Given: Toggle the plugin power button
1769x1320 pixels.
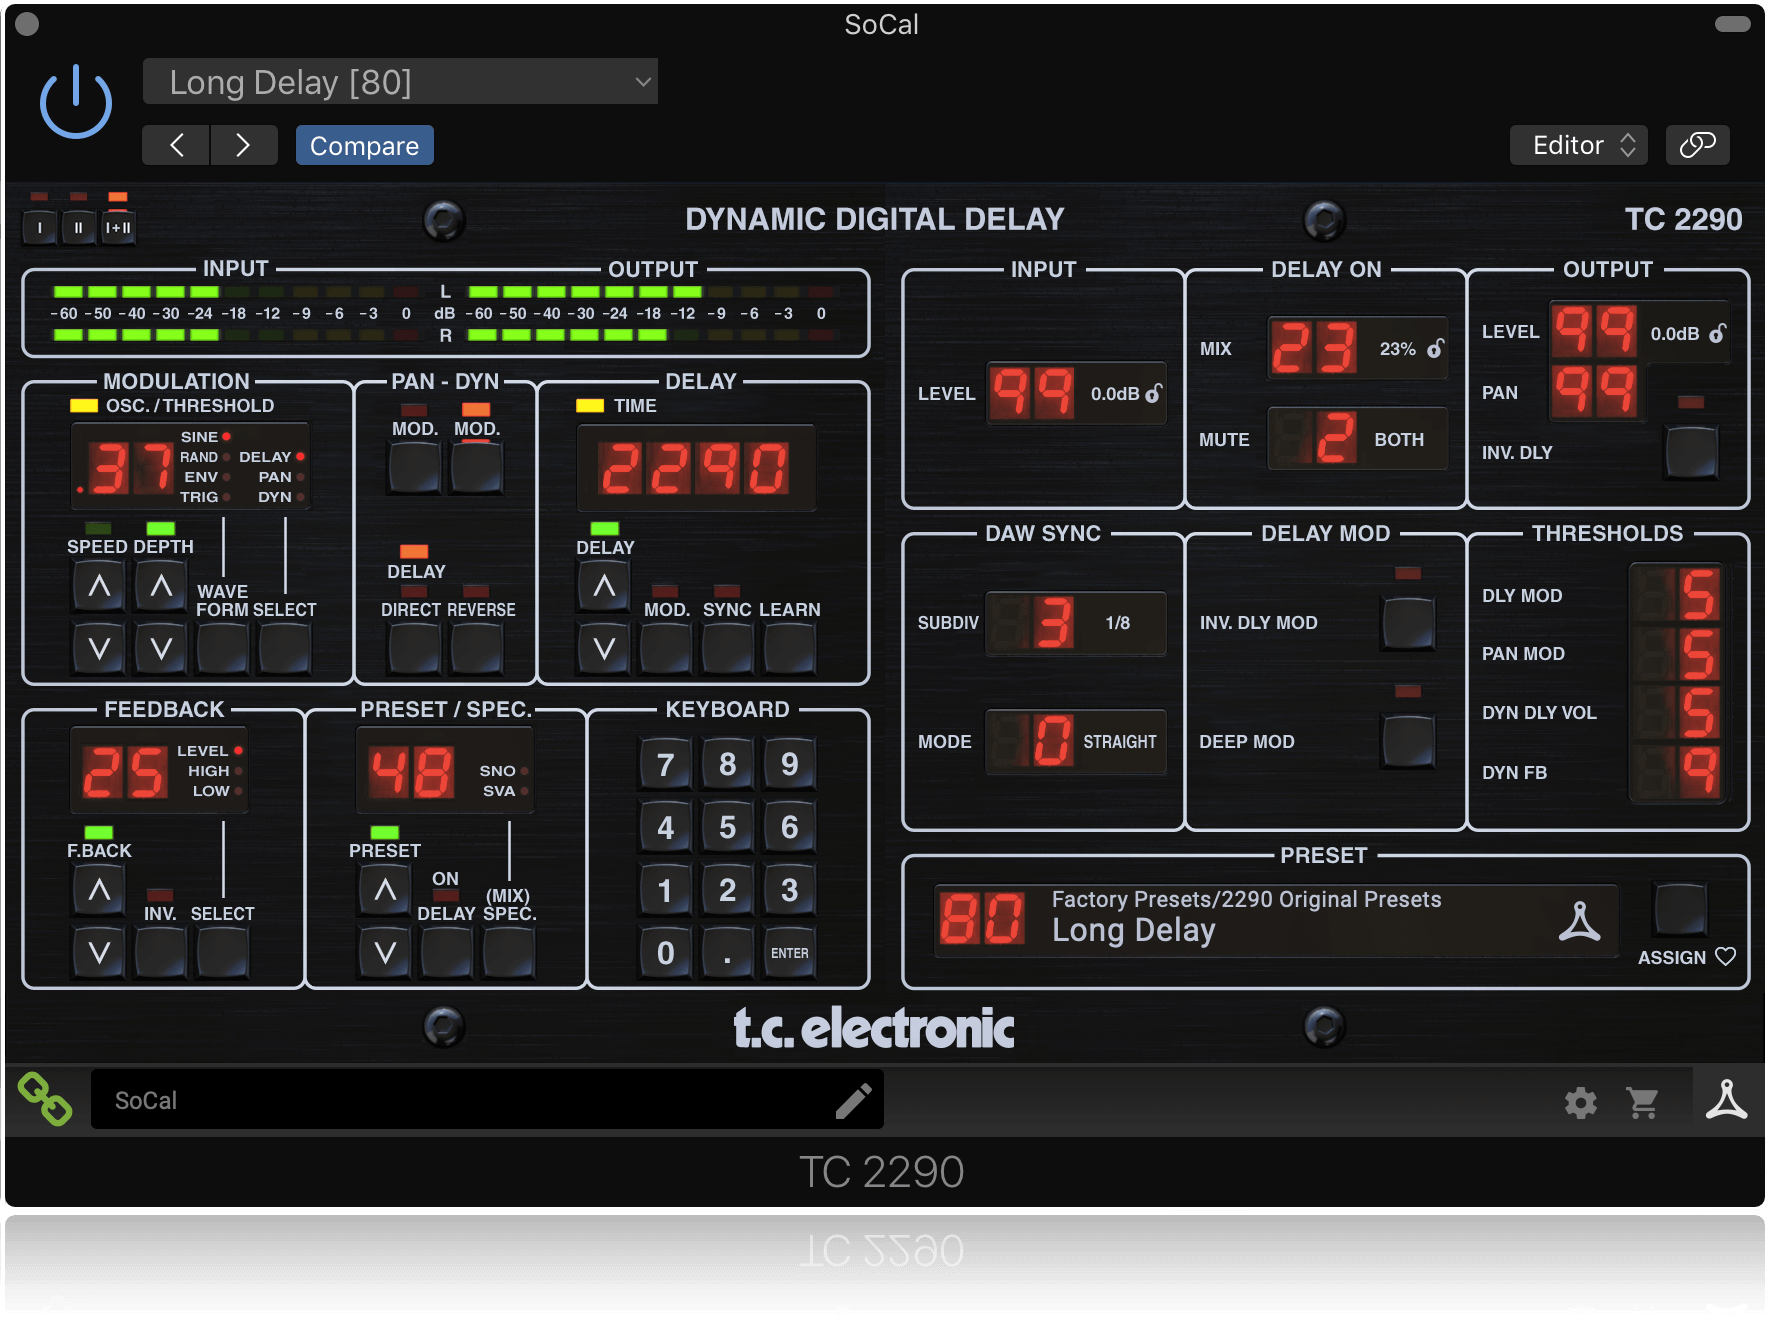Looking at the screenshot, I should tap(75, 100).
